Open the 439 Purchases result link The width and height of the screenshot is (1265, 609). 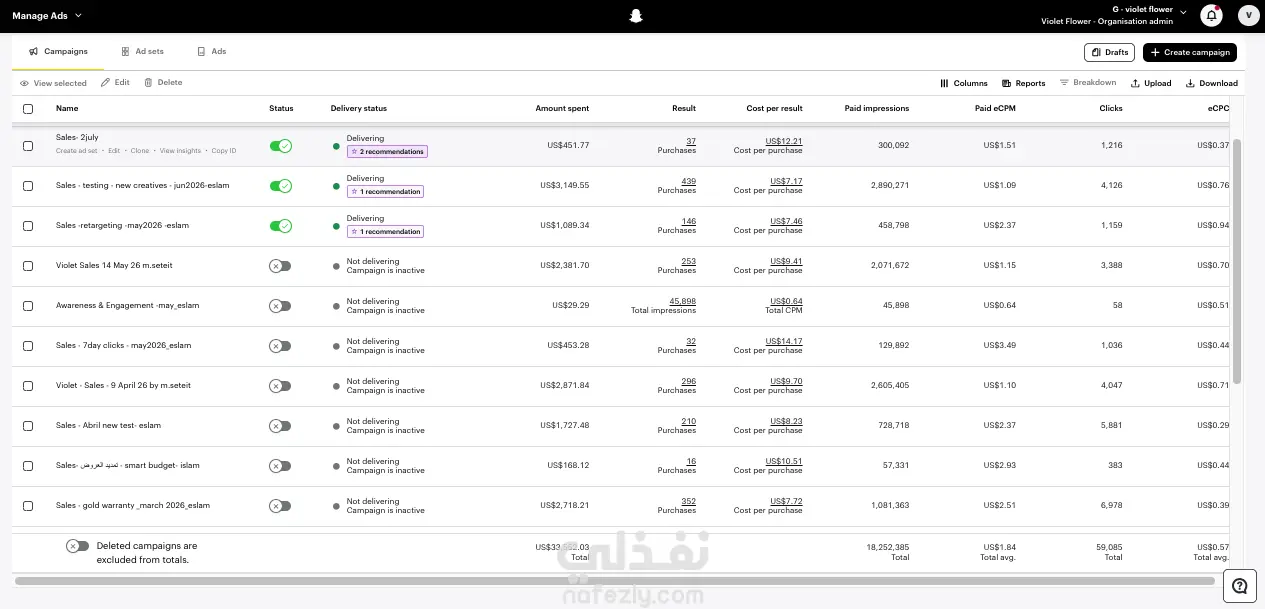pos(688,181)
